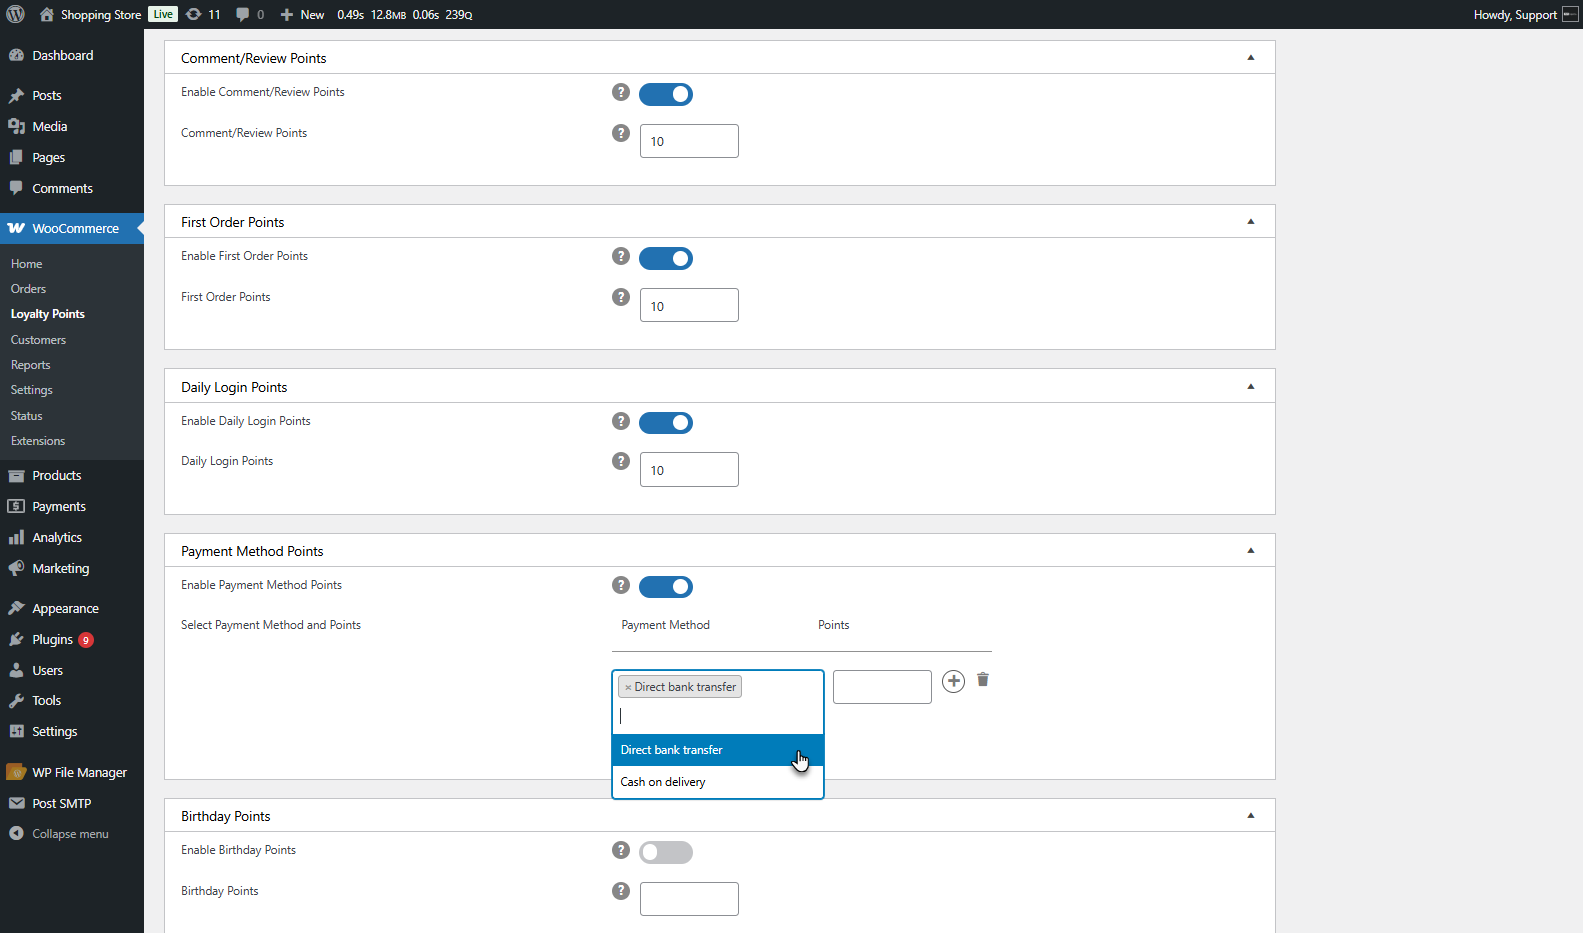Screen dimensions: 1583x933
Task: Click the Marketing megaphone icon
Action: pyautogui.click(x=16, y=568)
